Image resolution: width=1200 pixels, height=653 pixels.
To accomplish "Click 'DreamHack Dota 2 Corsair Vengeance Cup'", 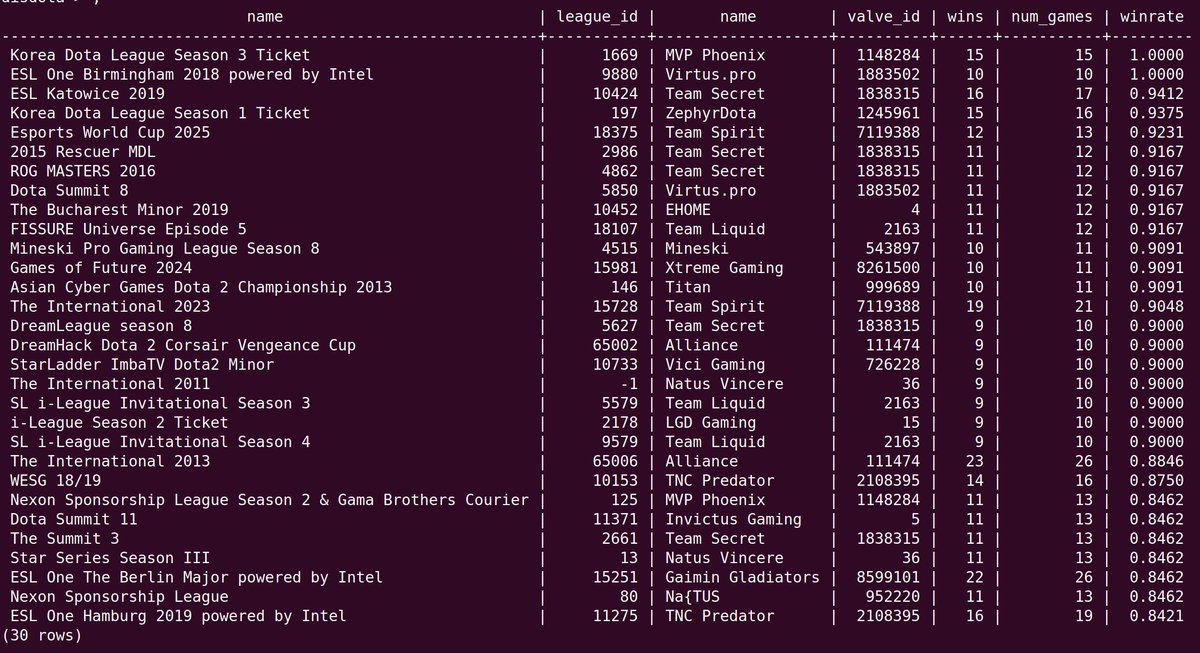I will (183, 345).
